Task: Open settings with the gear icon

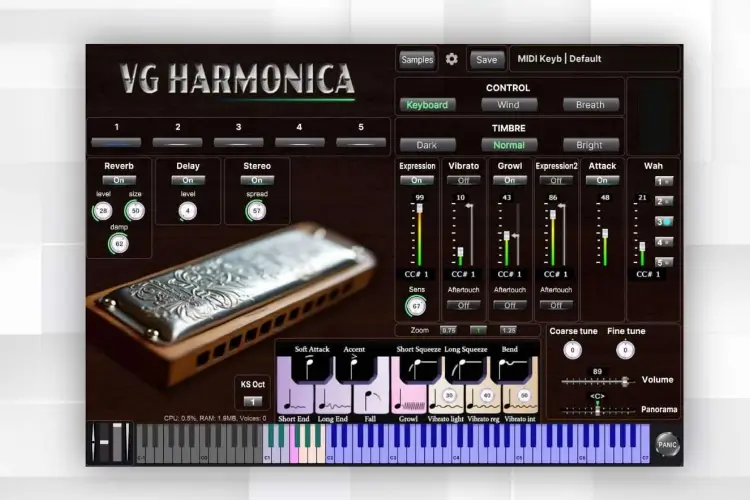Action: point(452,59)
